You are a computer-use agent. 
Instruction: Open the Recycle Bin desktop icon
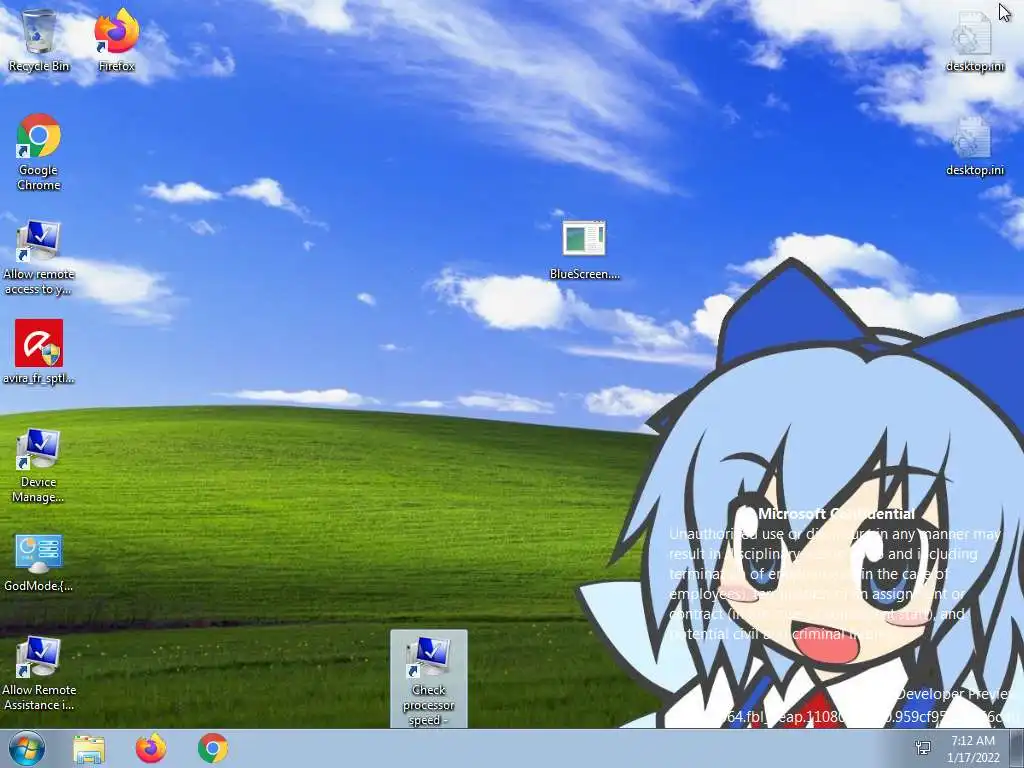point(39,40)
